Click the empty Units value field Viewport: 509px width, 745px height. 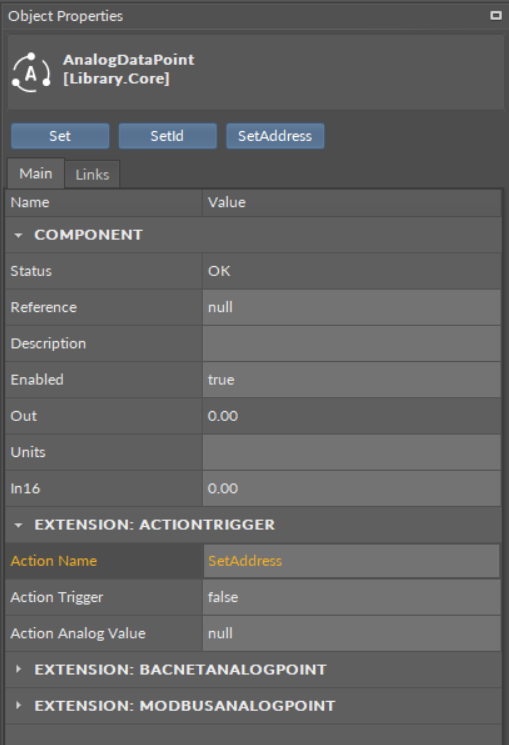[352, 452]
